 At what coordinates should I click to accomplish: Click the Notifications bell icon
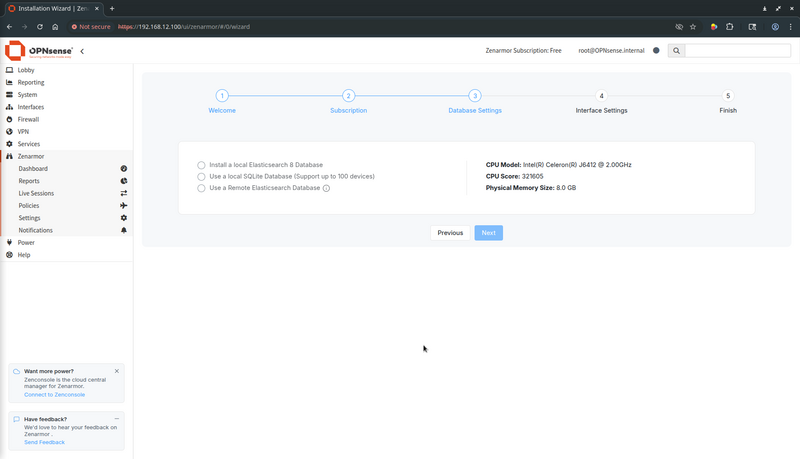(x=123, y=230)
